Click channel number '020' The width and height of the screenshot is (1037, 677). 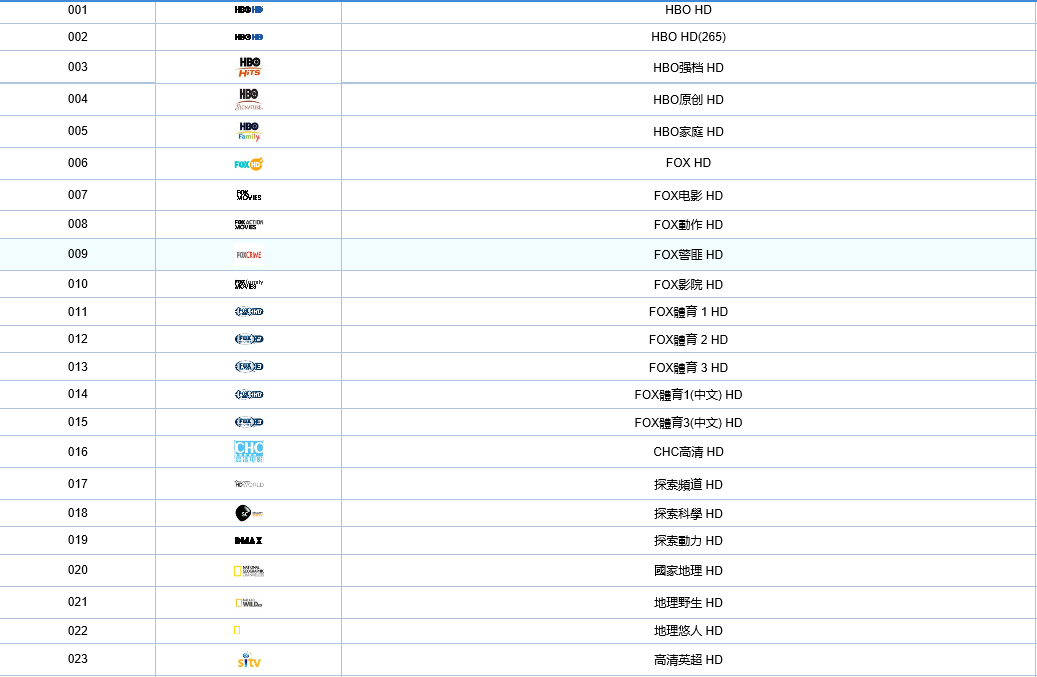[77, 570]
